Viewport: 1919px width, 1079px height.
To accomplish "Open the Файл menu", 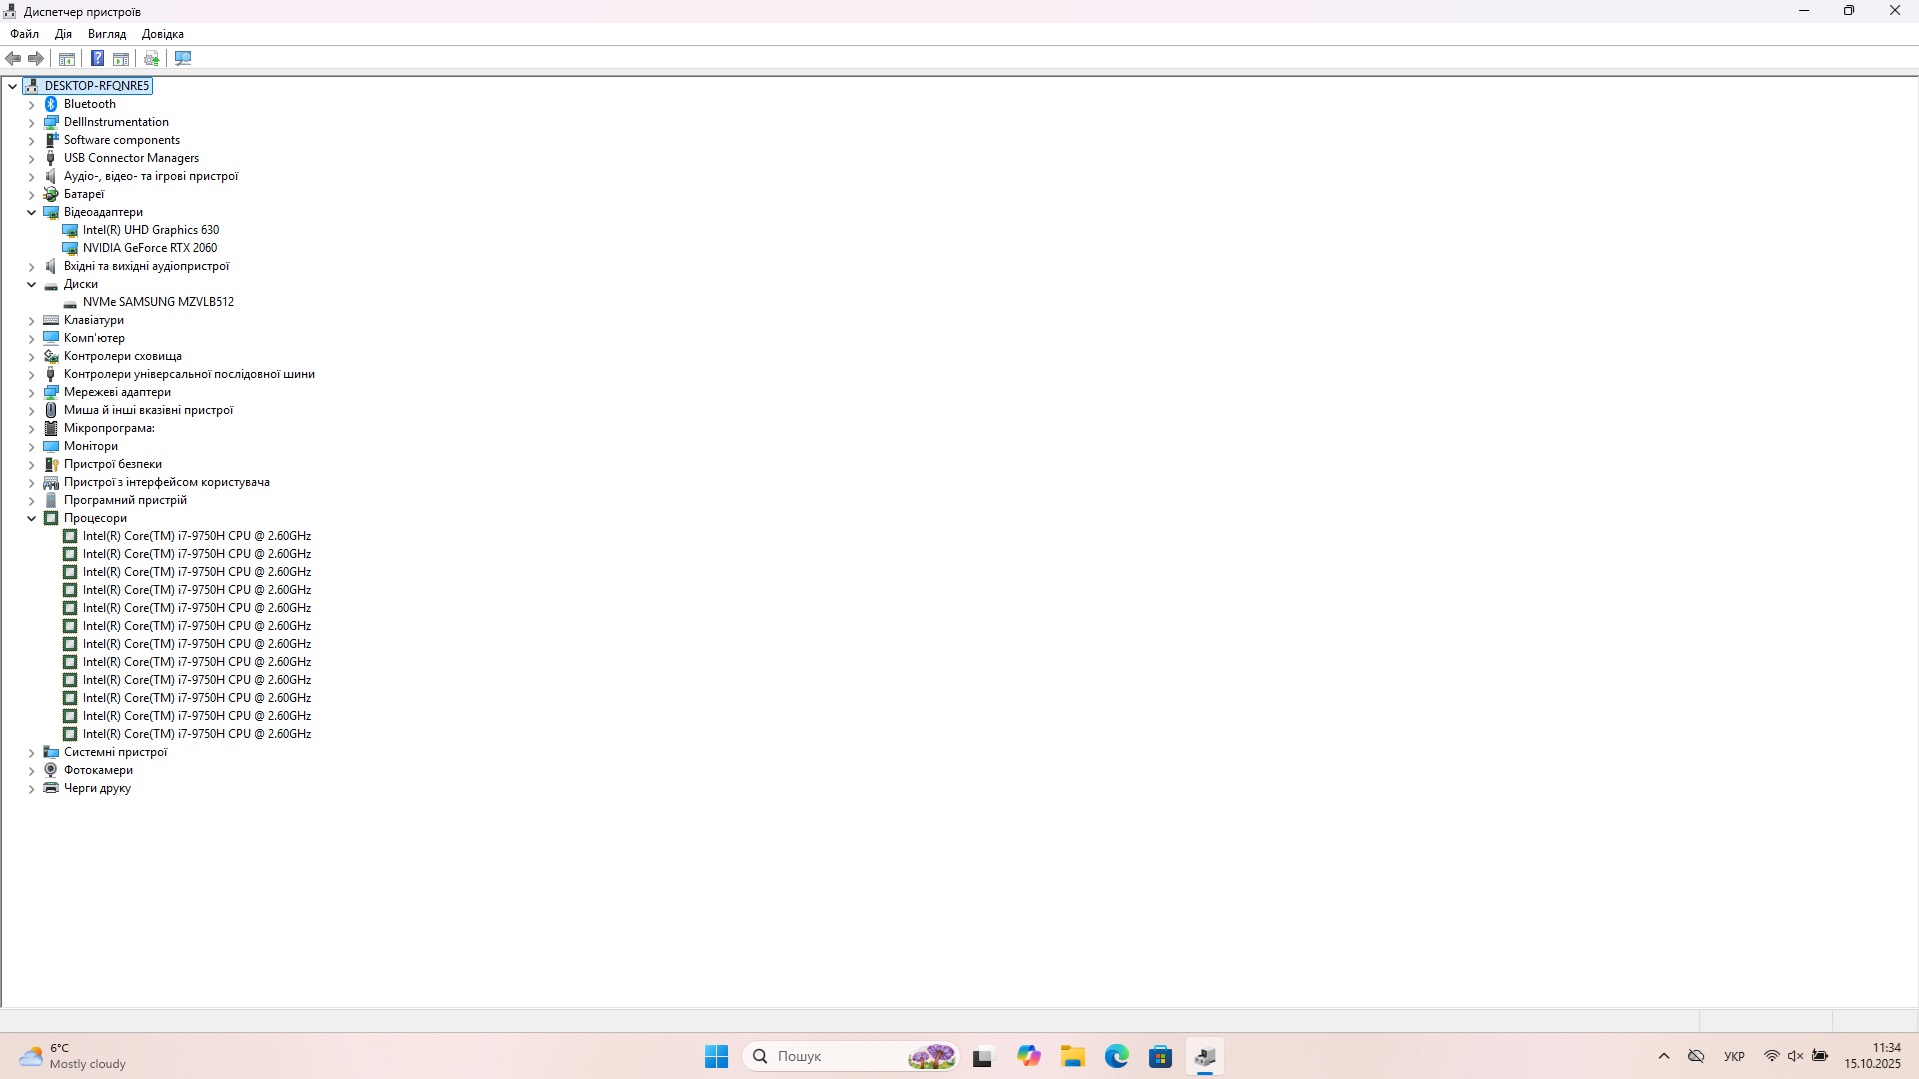I will pos(24,34).
